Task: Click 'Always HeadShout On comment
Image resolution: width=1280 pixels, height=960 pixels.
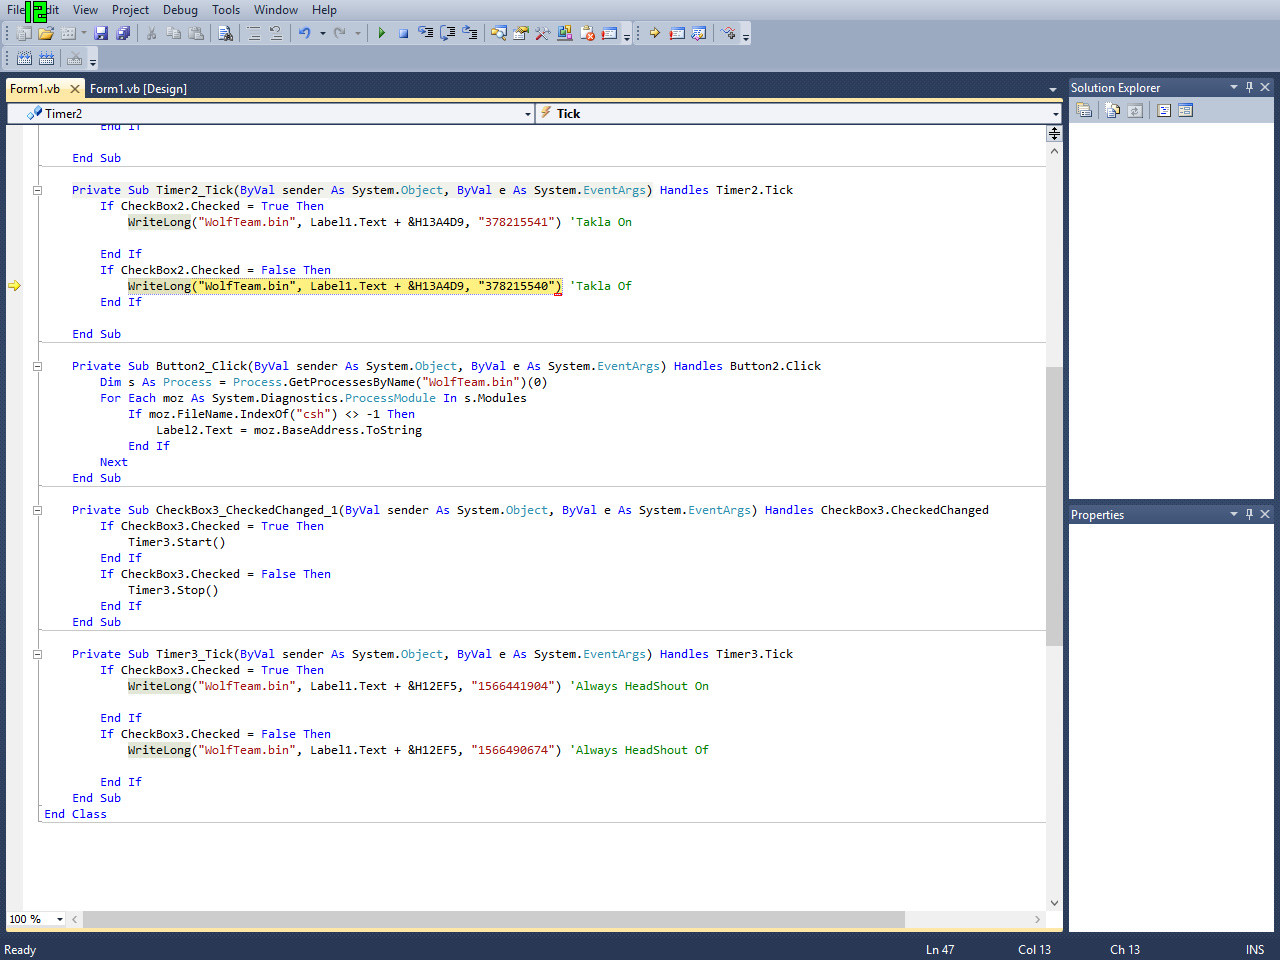Action: 640,686
